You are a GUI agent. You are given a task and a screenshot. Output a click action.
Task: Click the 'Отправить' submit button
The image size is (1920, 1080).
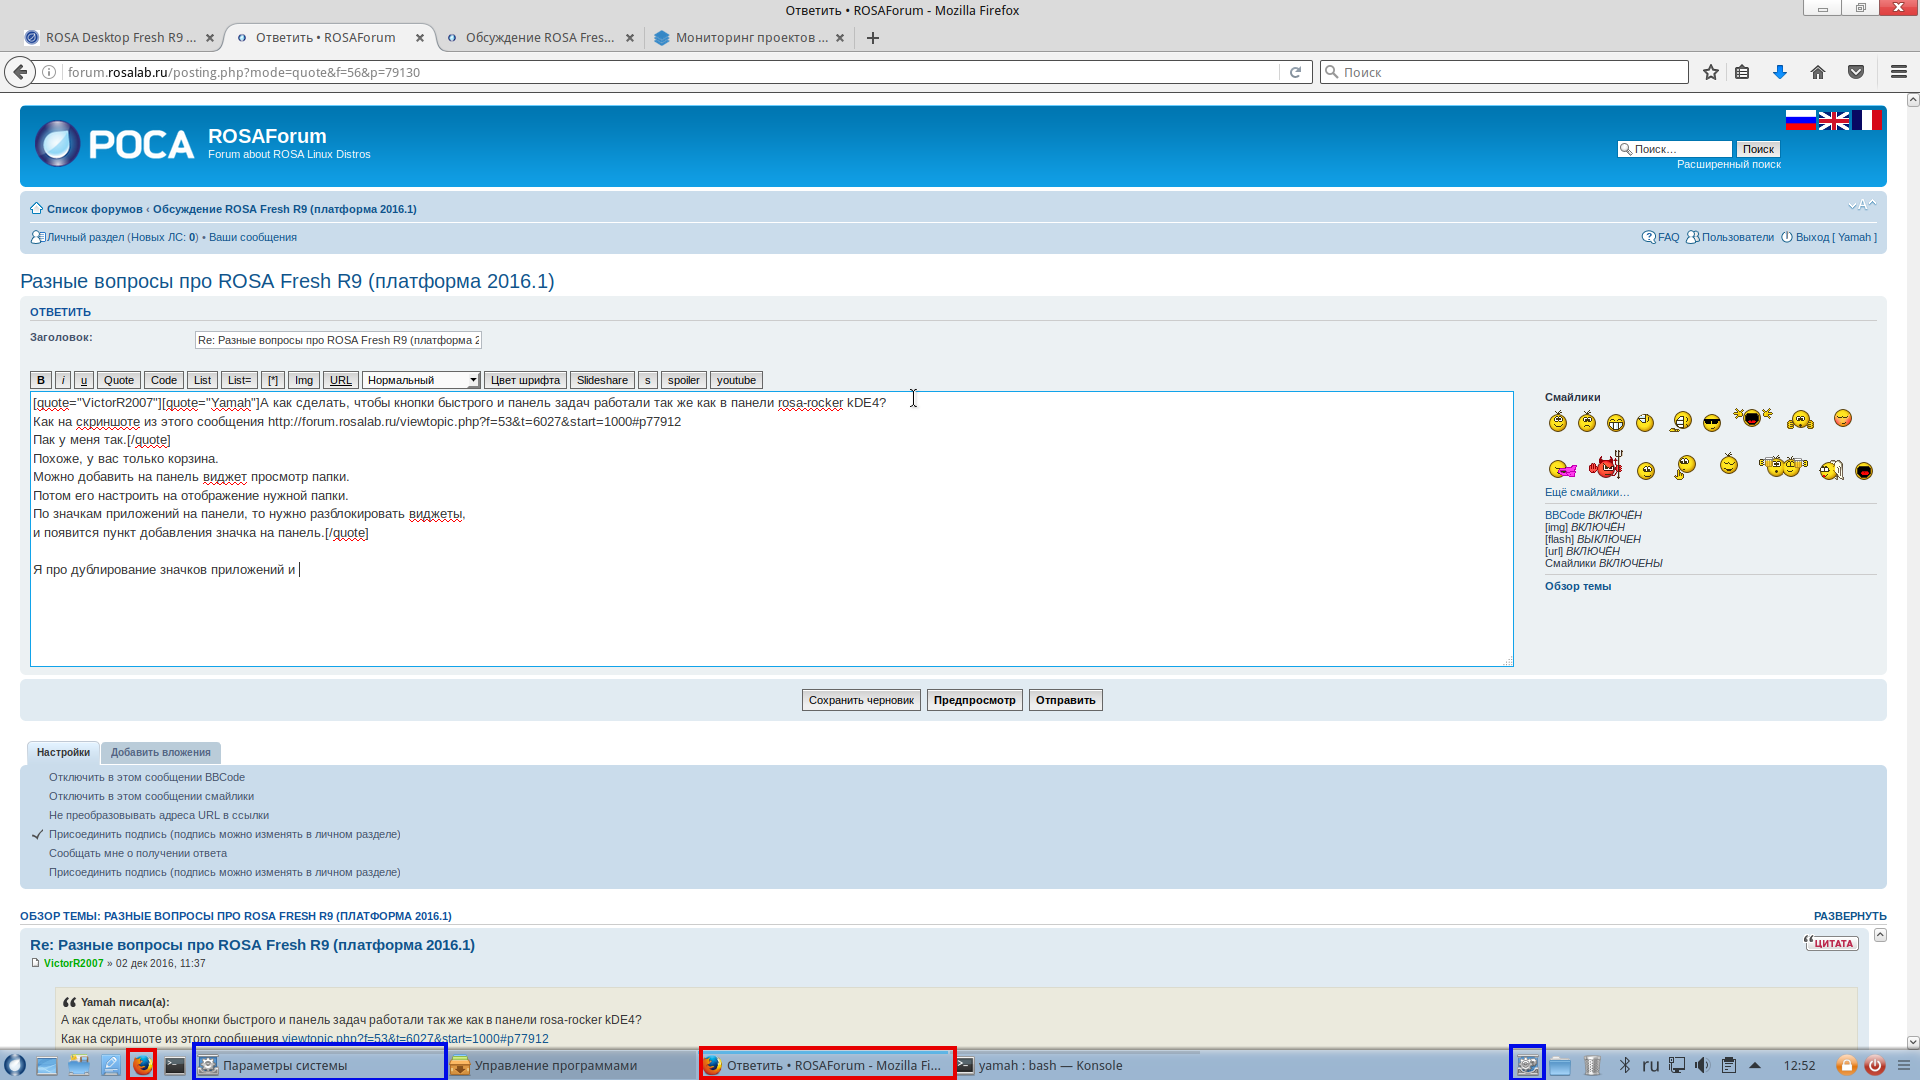coord(1065,700)
